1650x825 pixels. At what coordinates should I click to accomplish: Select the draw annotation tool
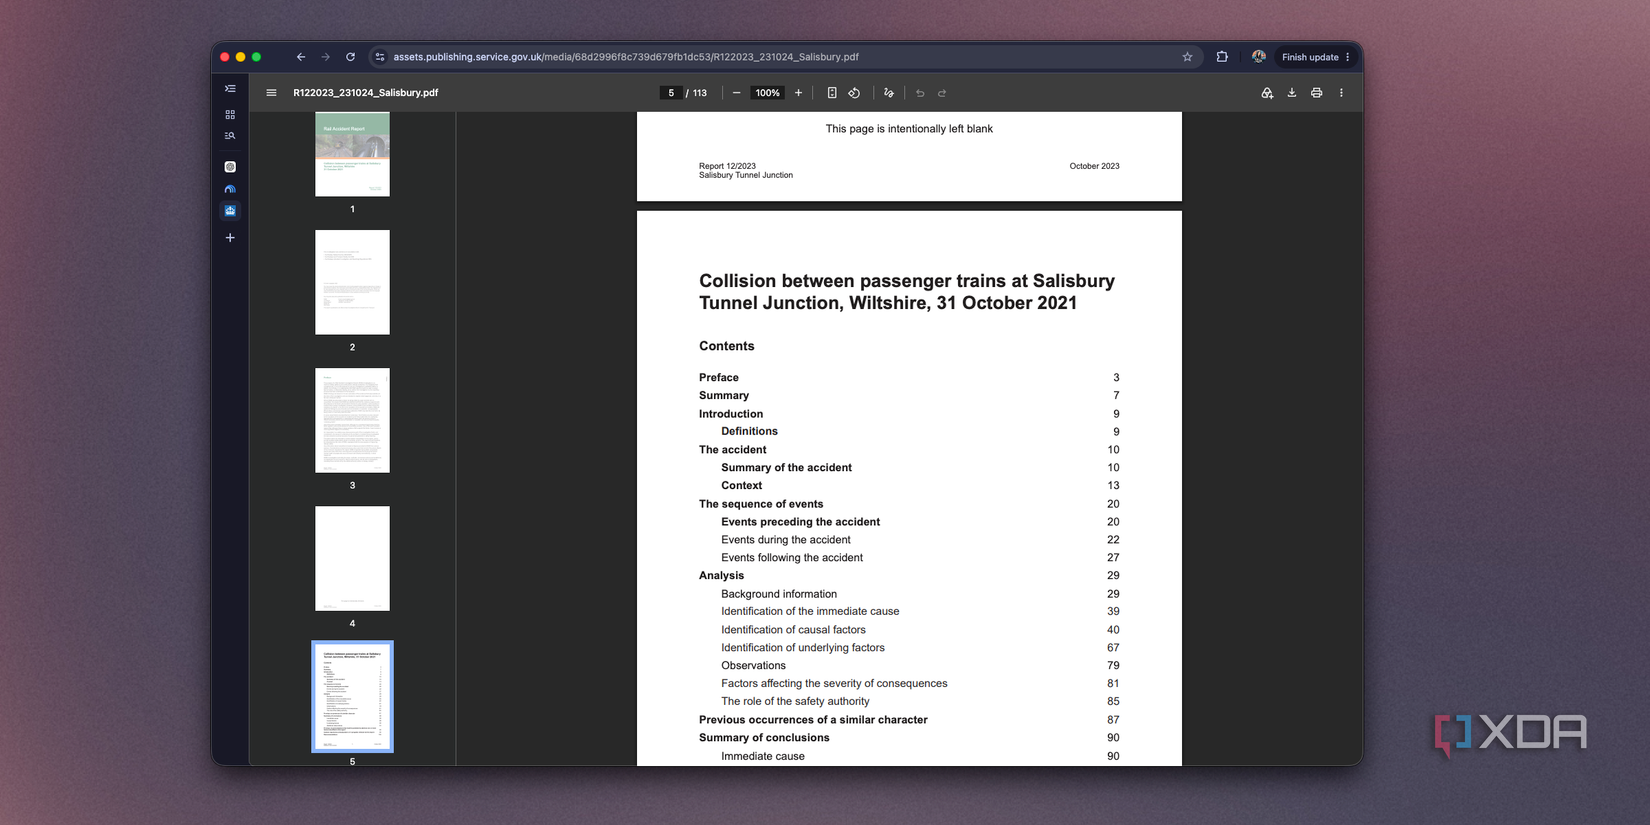(x=888, y=93)
